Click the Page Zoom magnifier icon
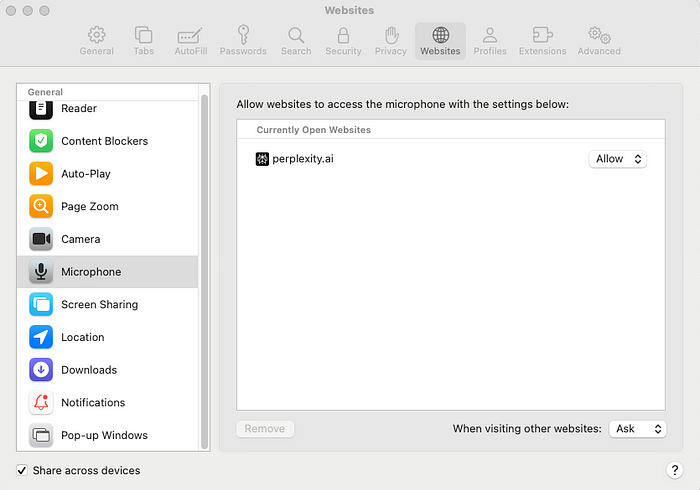 (41, 206)
